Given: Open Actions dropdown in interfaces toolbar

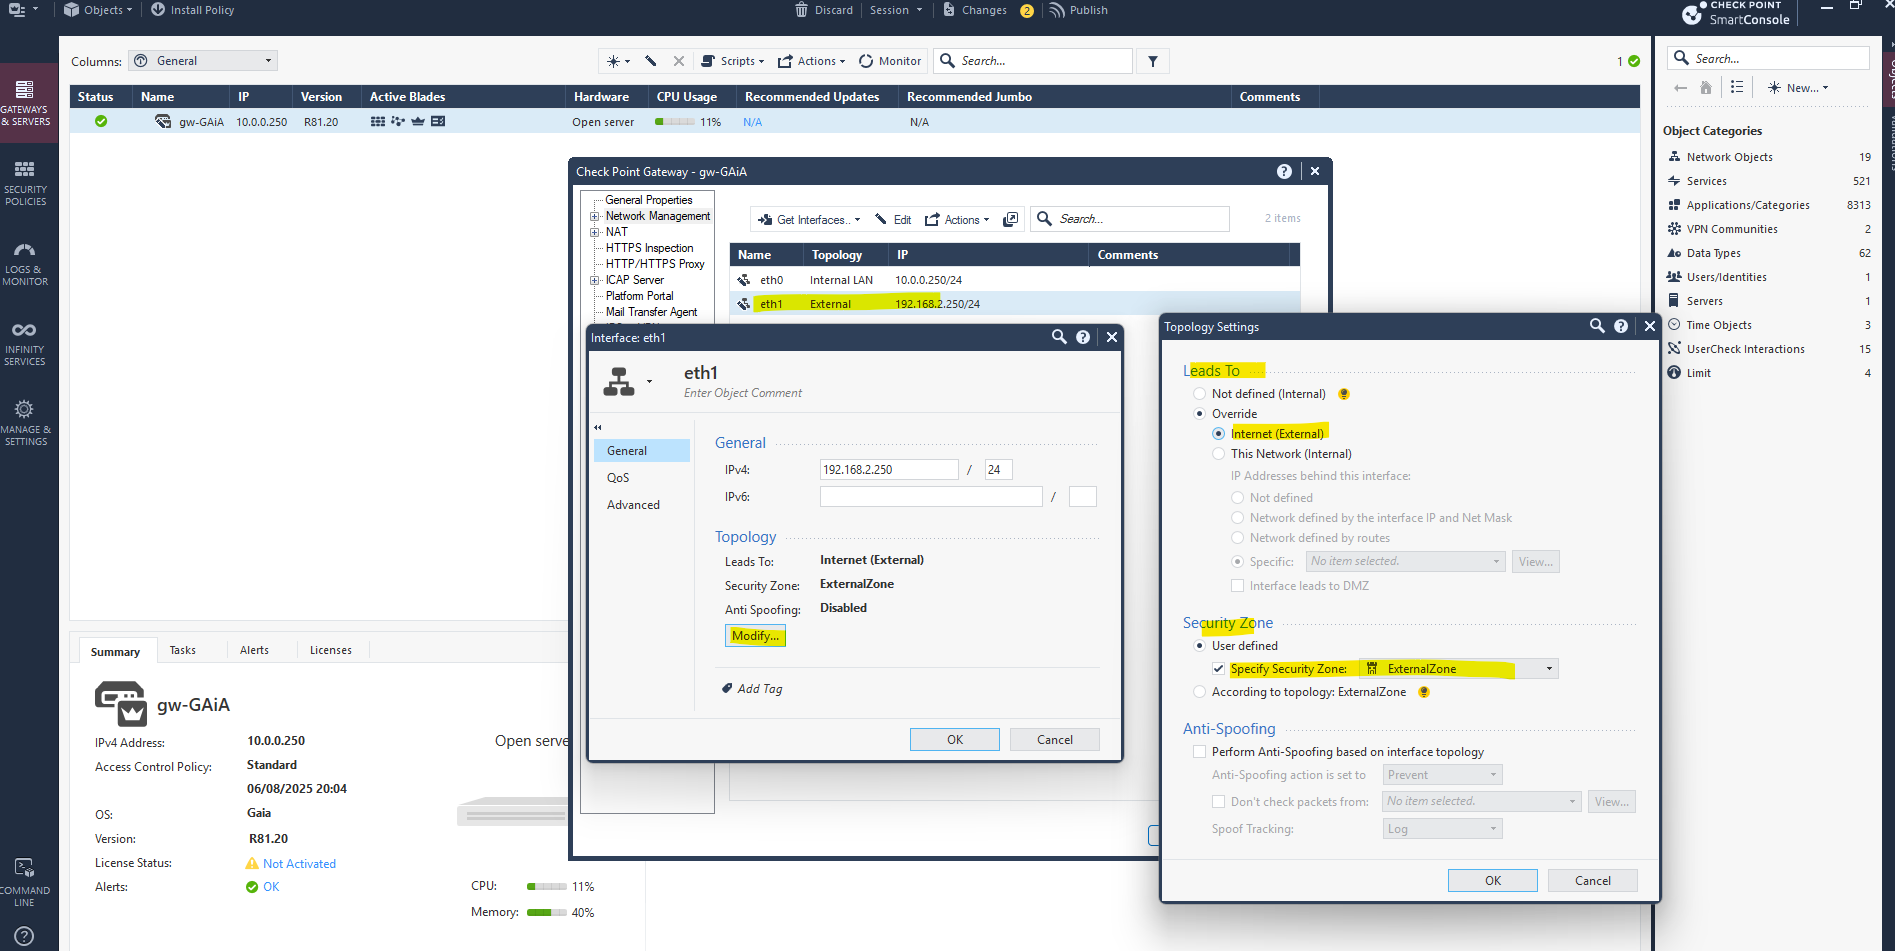Looking at the screenshot, I should (x=957, y=220).
